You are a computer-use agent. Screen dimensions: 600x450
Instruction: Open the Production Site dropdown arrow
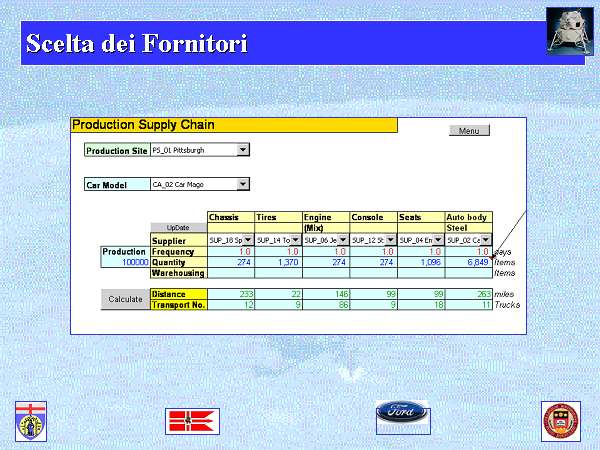click(243, 150)
